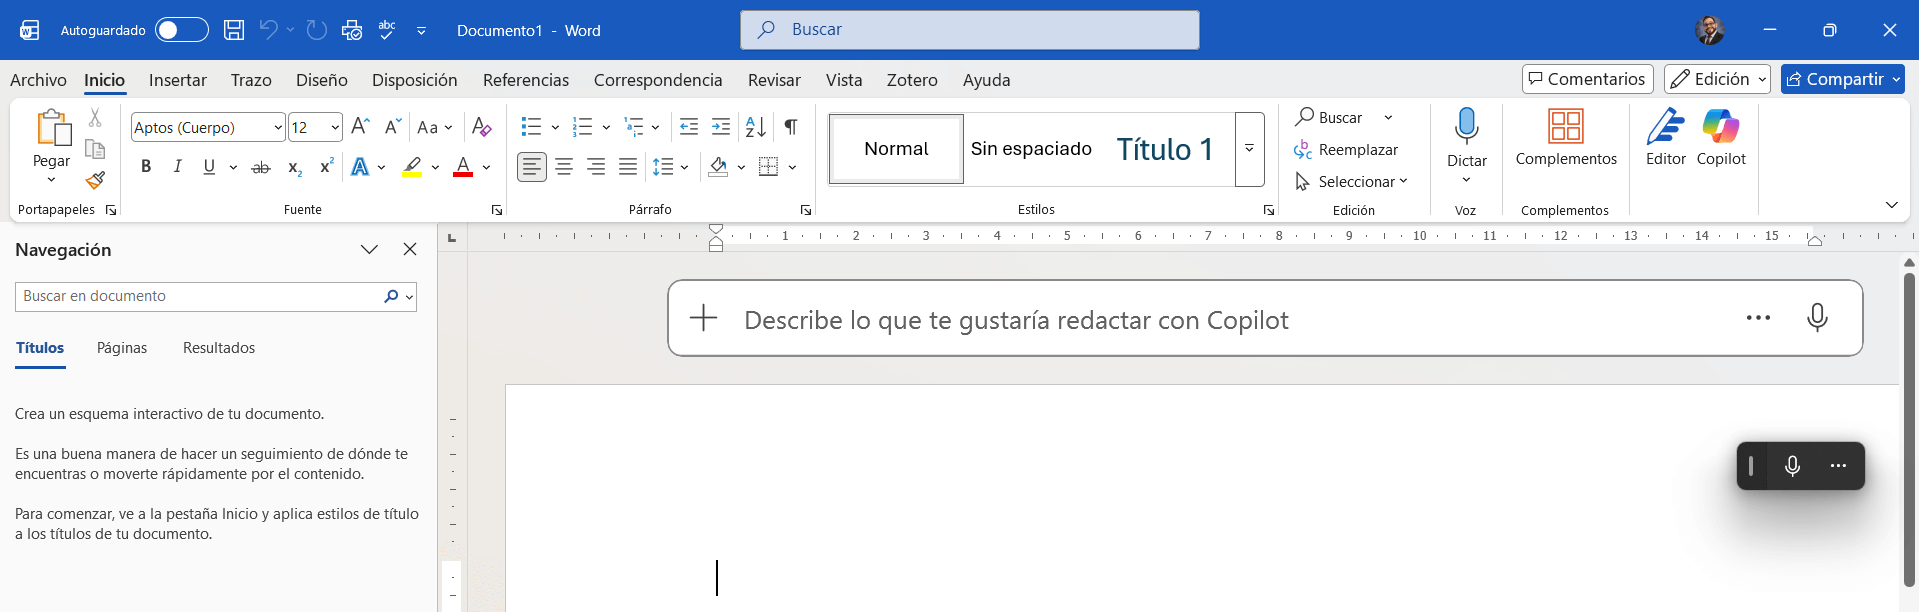Switch to the Páginas tab in Navegación
Image resolution: width=1919 pixels, height=612 pixels.
click(x=122, y=348)
